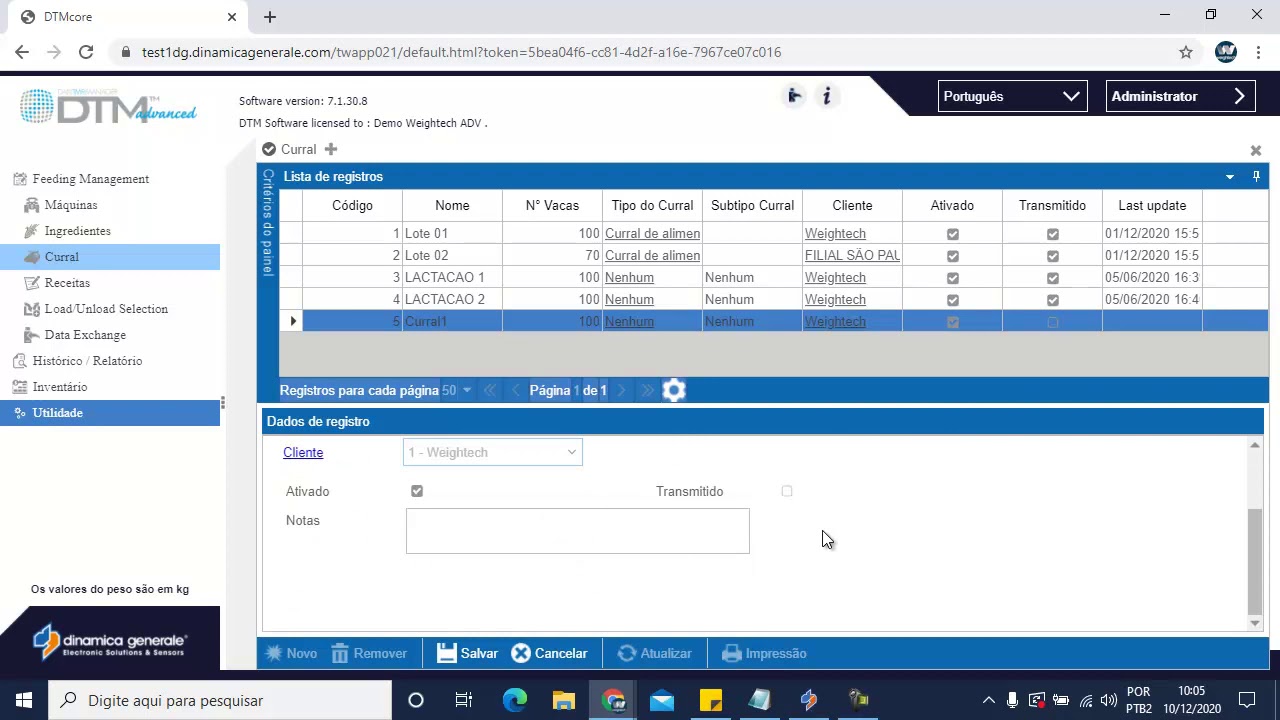This screenshot has height=720, width=1280.
Task: Close the Curral panel with X icon
Action: coord(1256,150)
